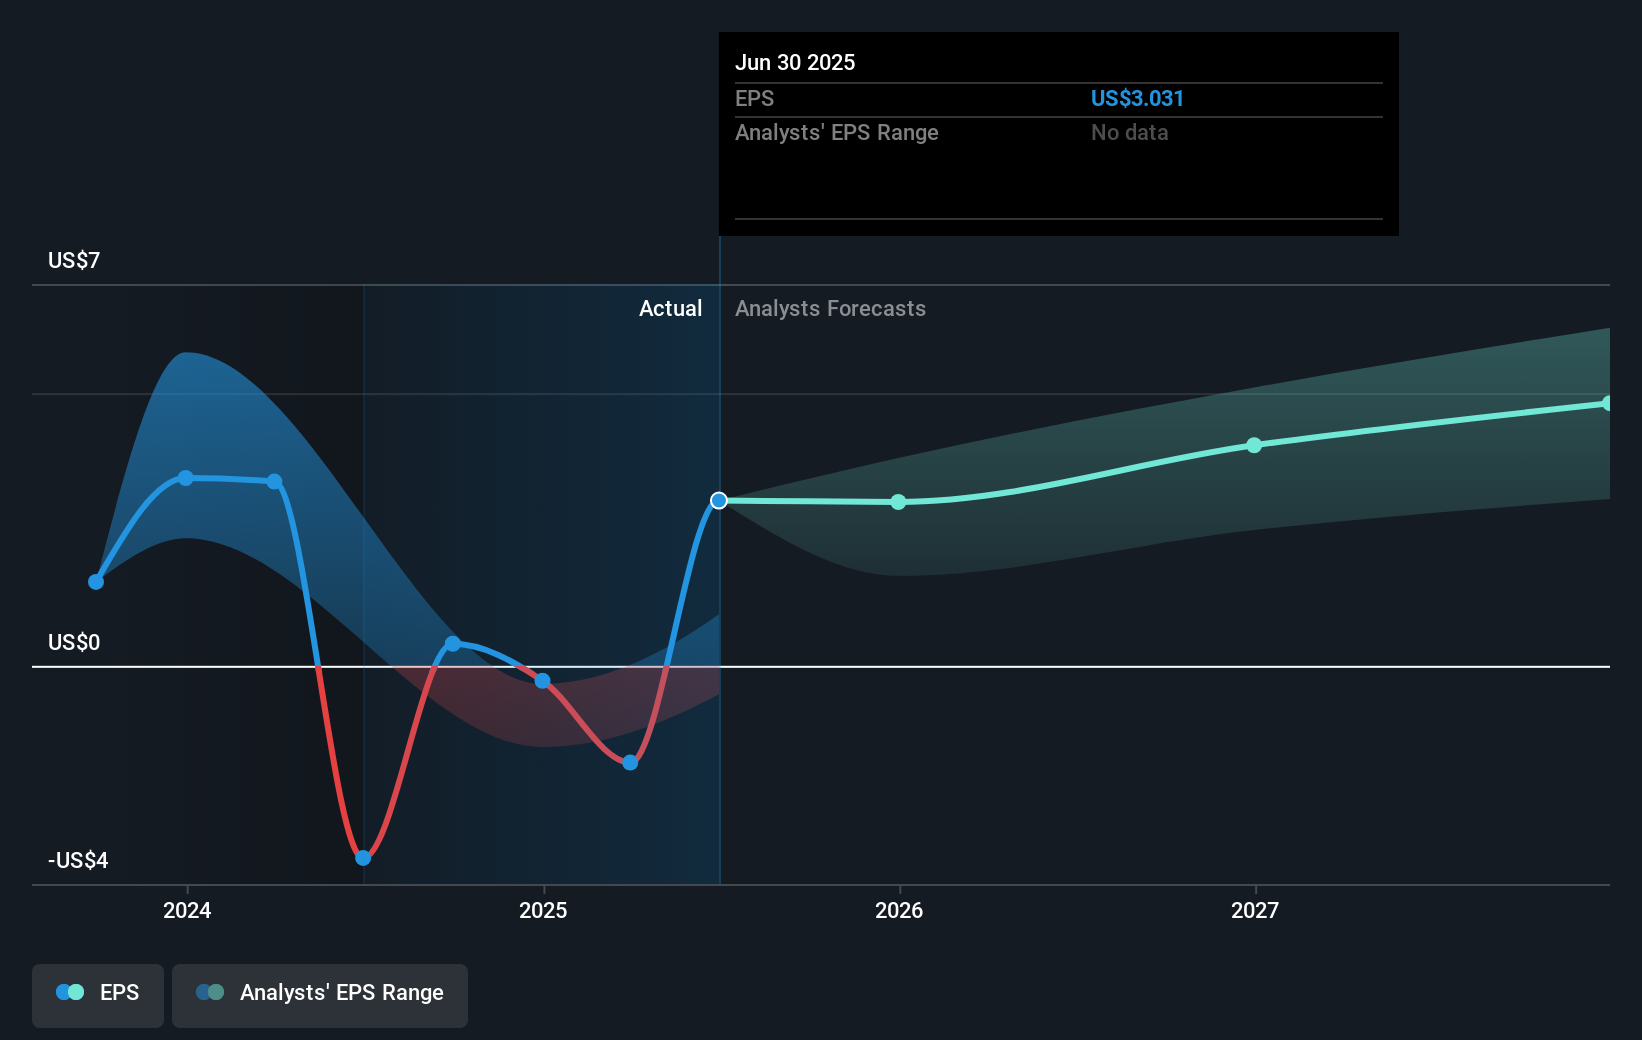
Task: Click the Actual section label
Action: (x=670, y=308)
